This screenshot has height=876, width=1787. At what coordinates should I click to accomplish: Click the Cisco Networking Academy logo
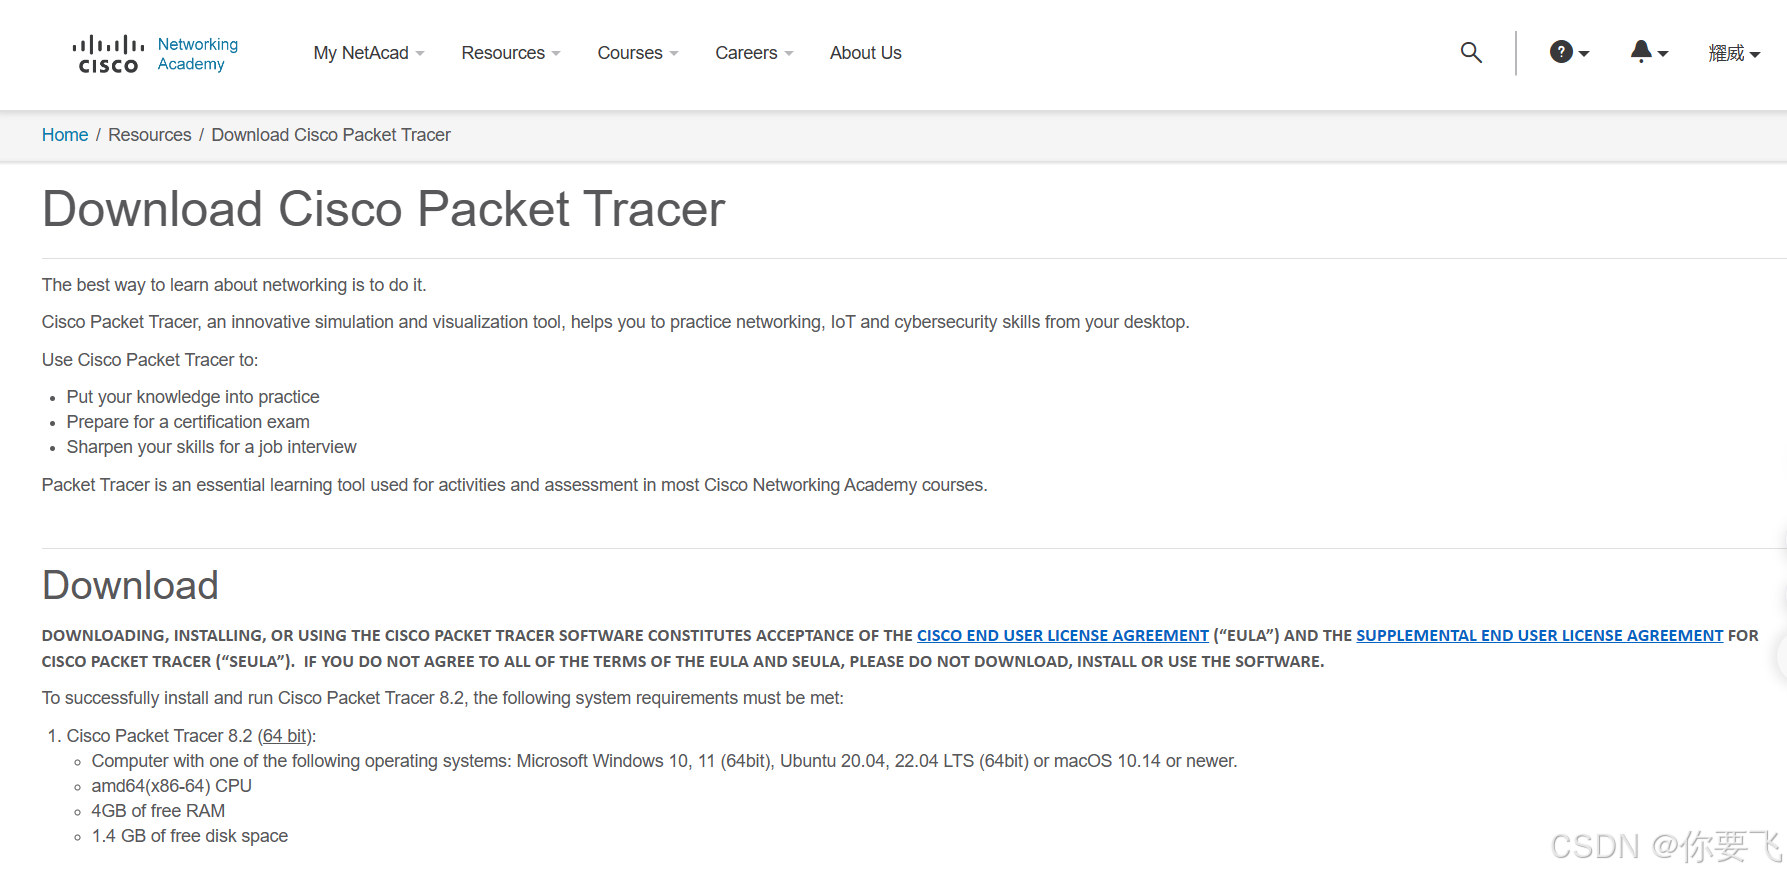(x=155, y=54)
